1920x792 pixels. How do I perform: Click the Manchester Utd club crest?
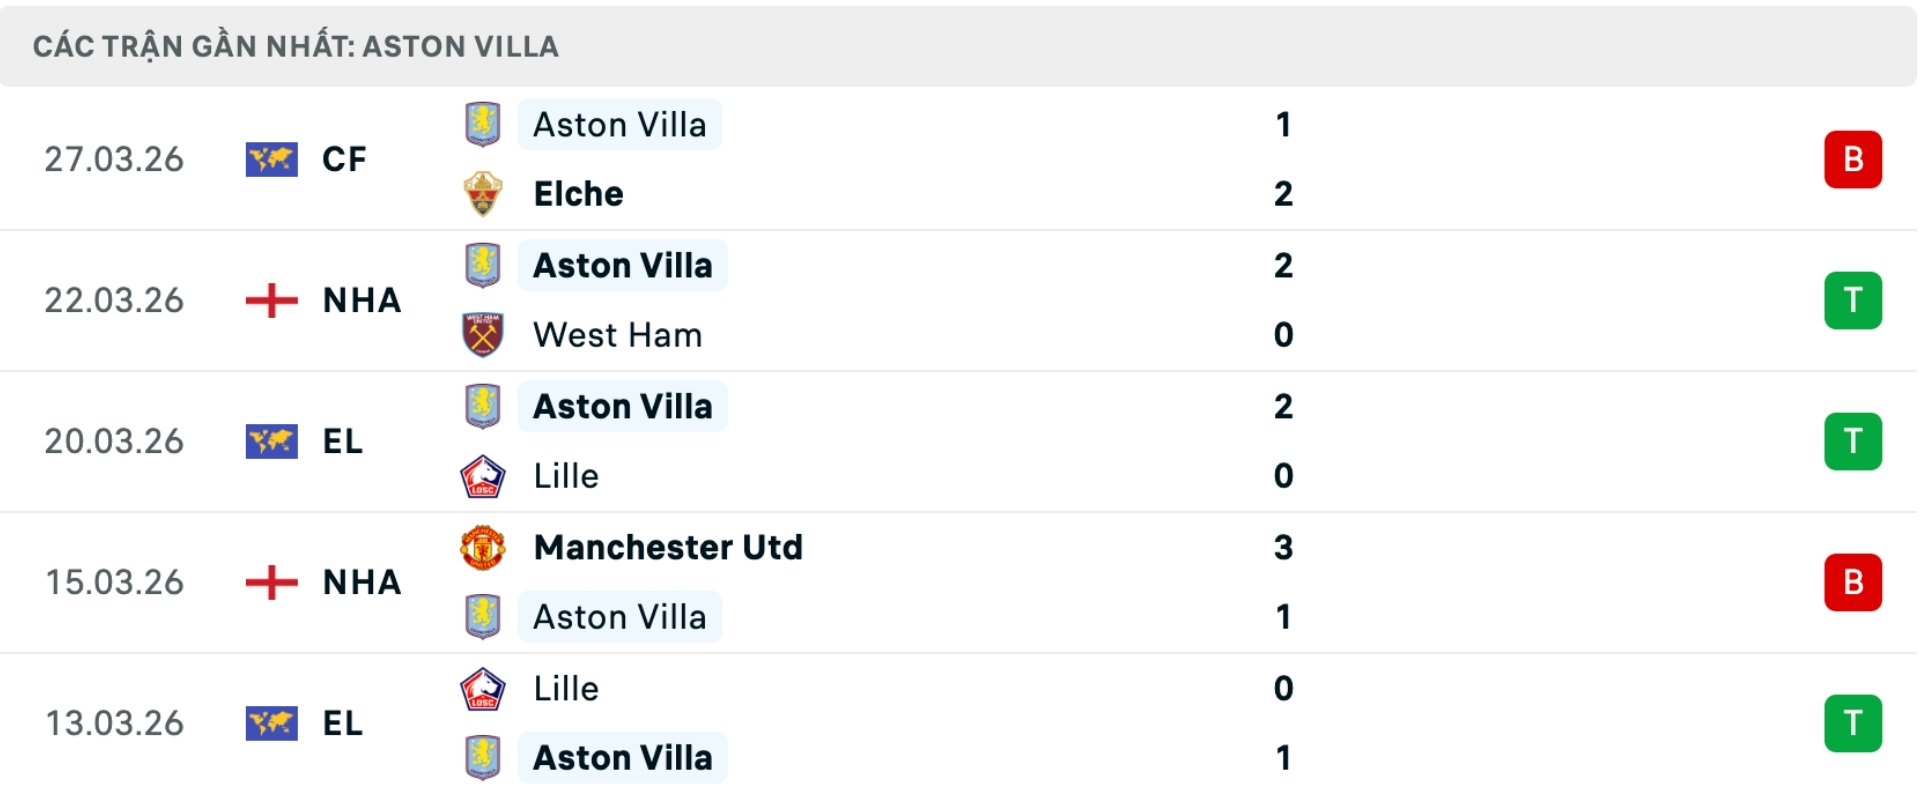pyautogui.click(x=483, y=548)
